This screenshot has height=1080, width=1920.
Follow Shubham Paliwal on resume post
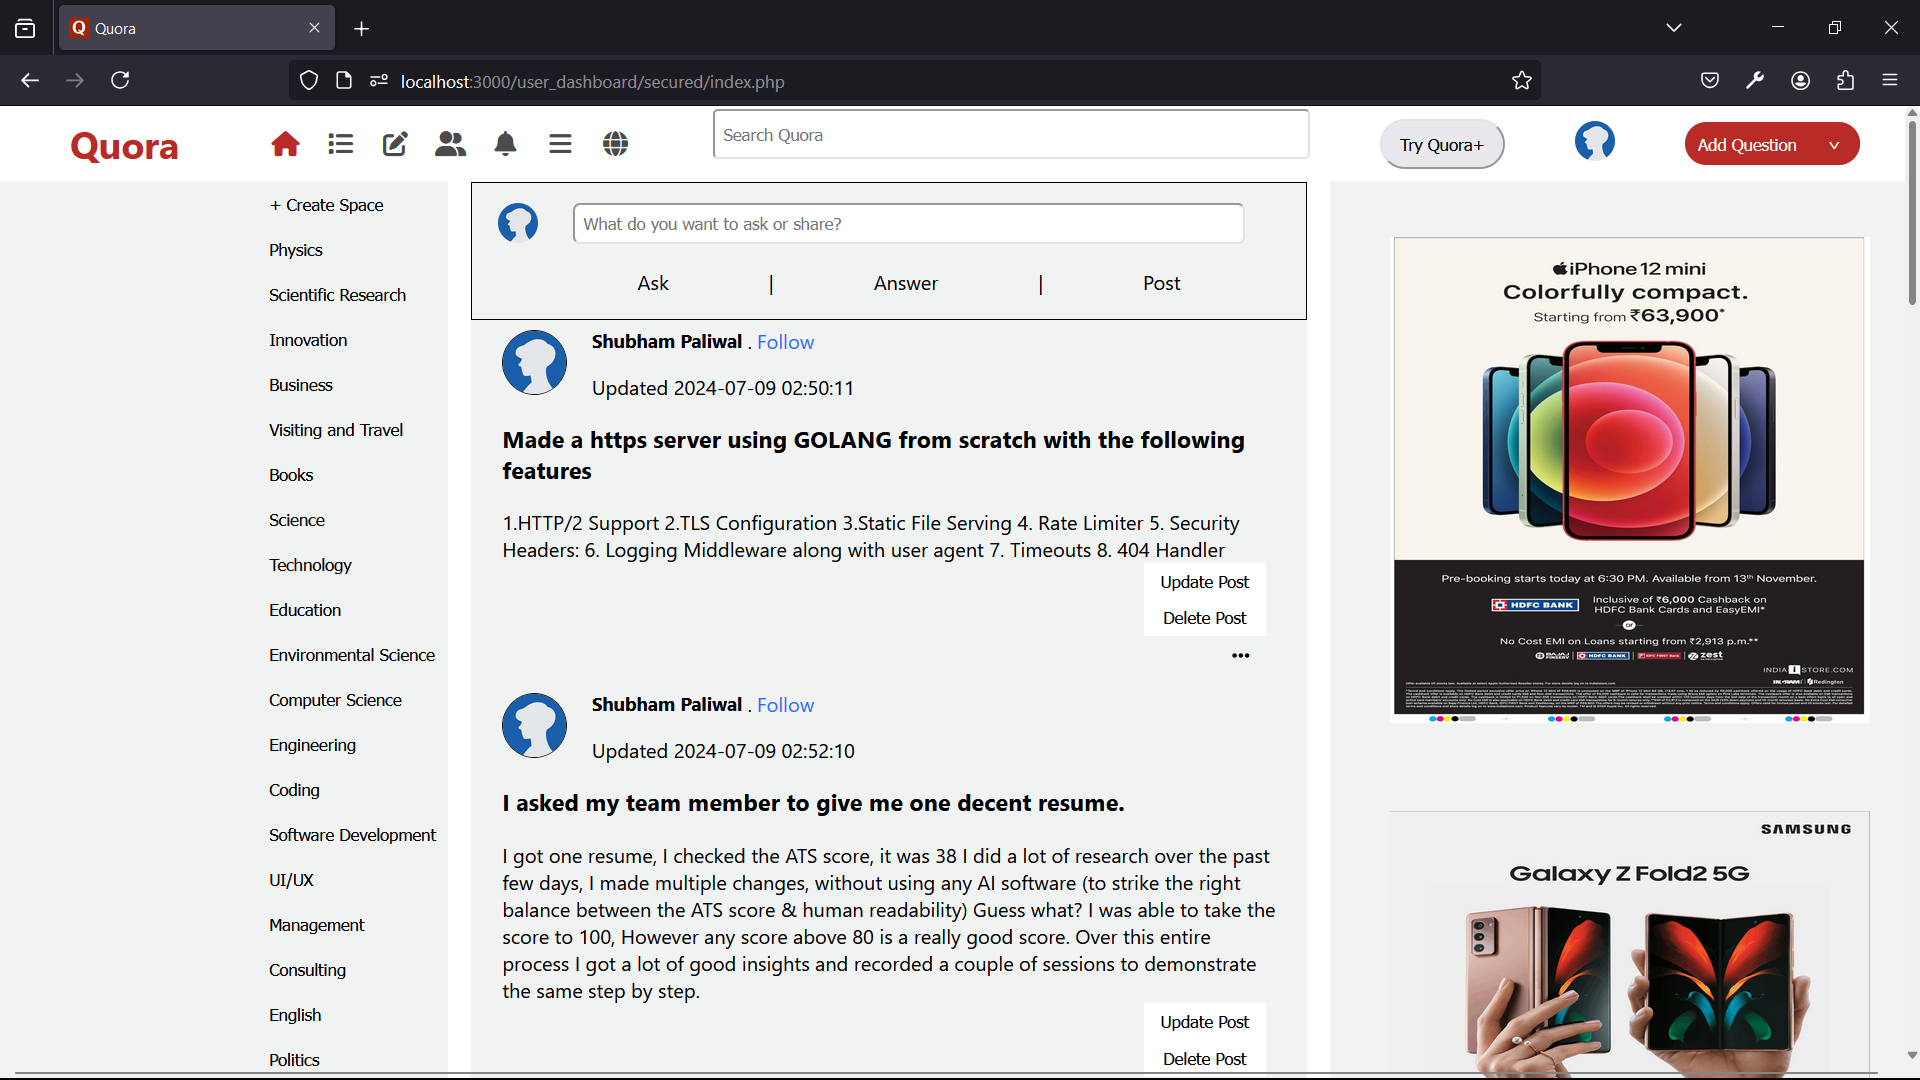coord(785,705)
